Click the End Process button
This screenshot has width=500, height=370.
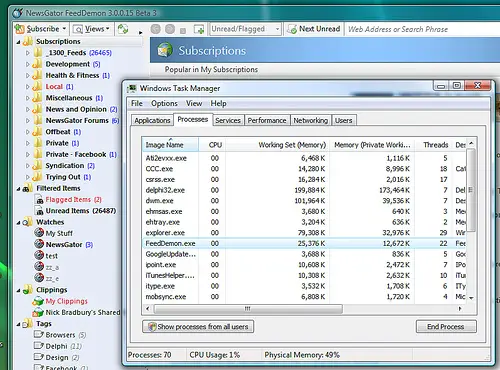point(446,327)
